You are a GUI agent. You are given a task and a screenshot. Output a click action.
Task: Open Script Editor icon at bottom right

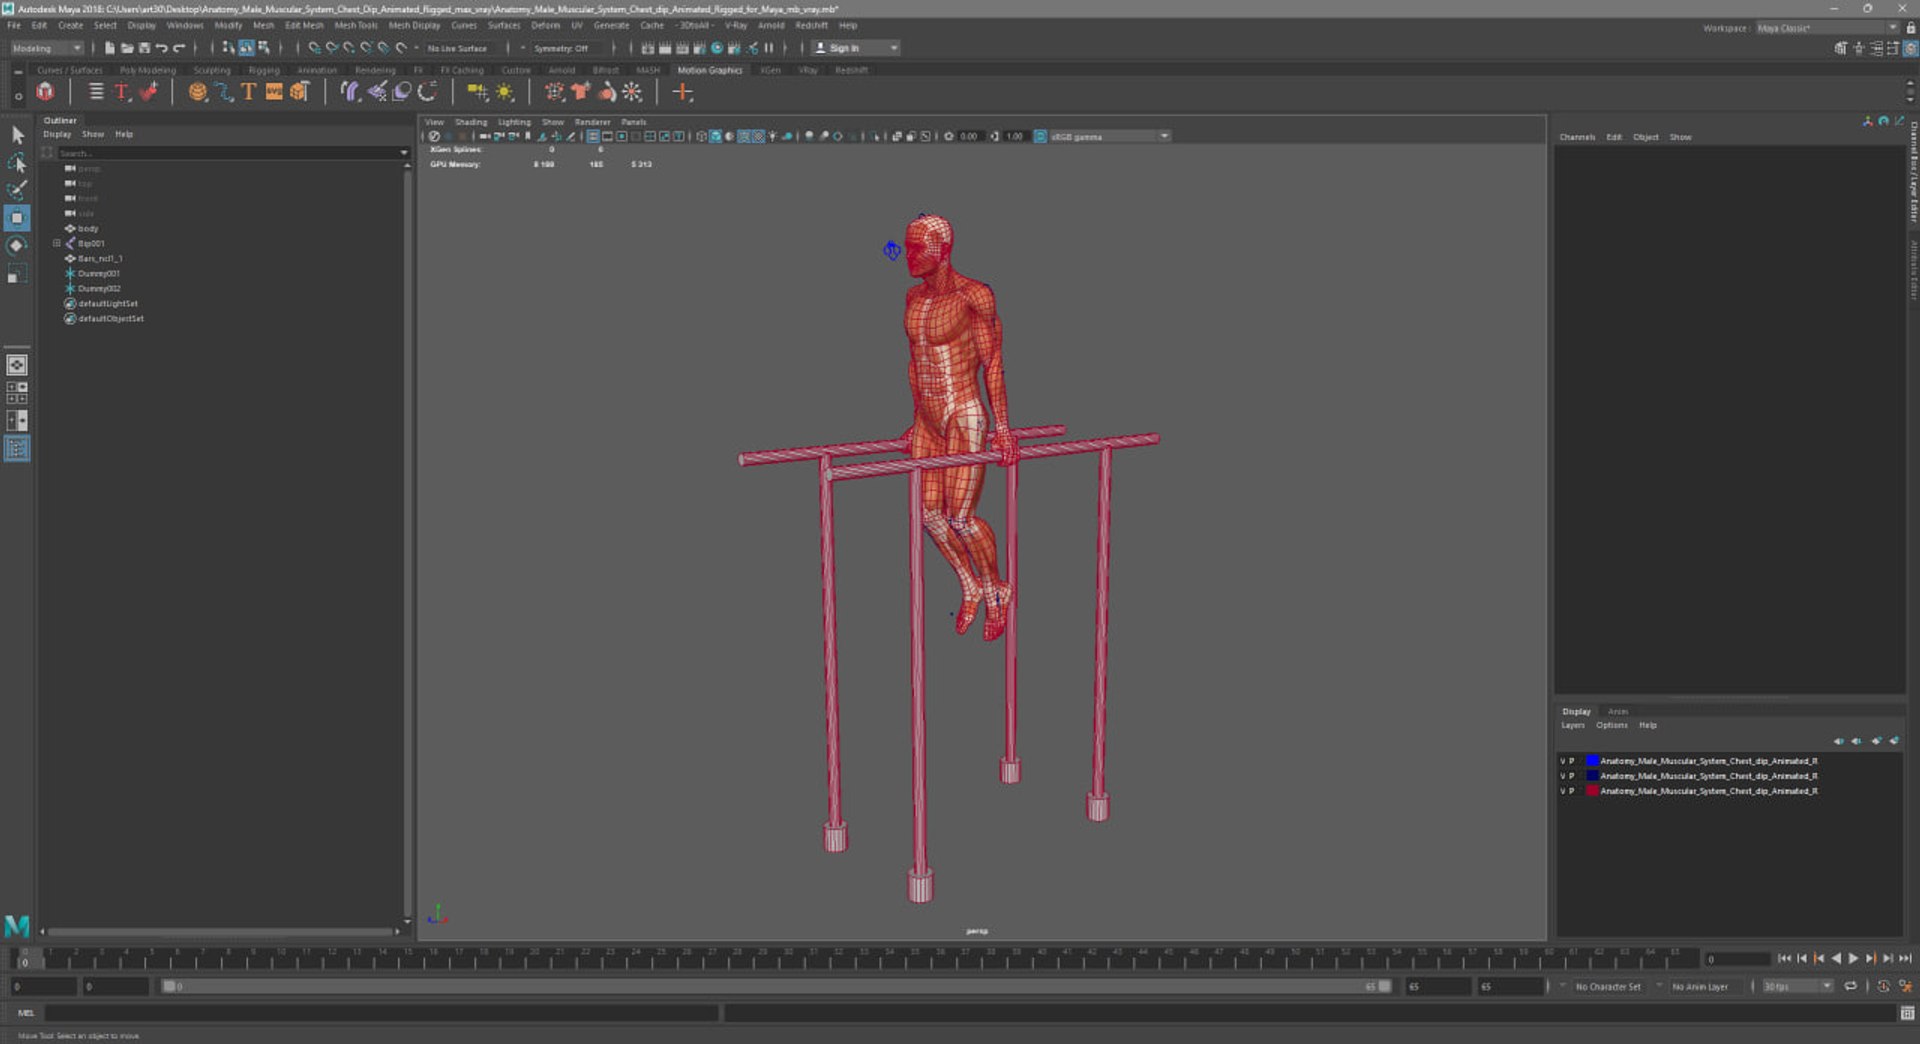1907,1013
